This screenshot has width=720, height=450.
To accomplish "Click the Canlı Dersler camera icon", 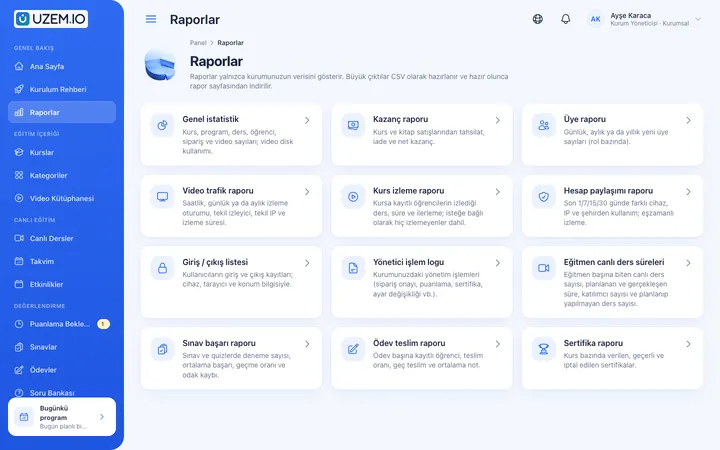I will (19, 238).
